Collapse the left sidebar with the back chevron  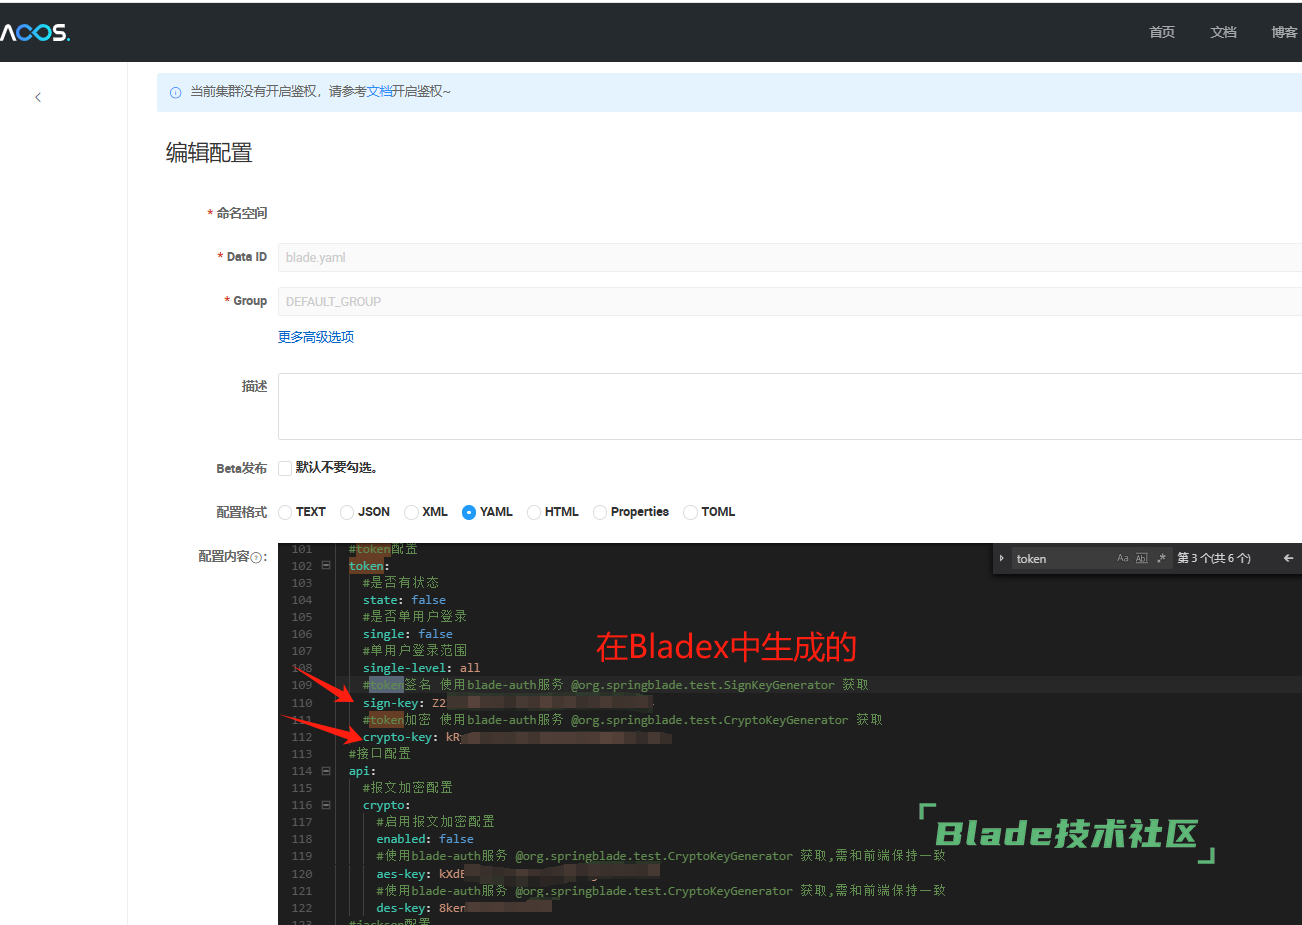click(38, 97)
